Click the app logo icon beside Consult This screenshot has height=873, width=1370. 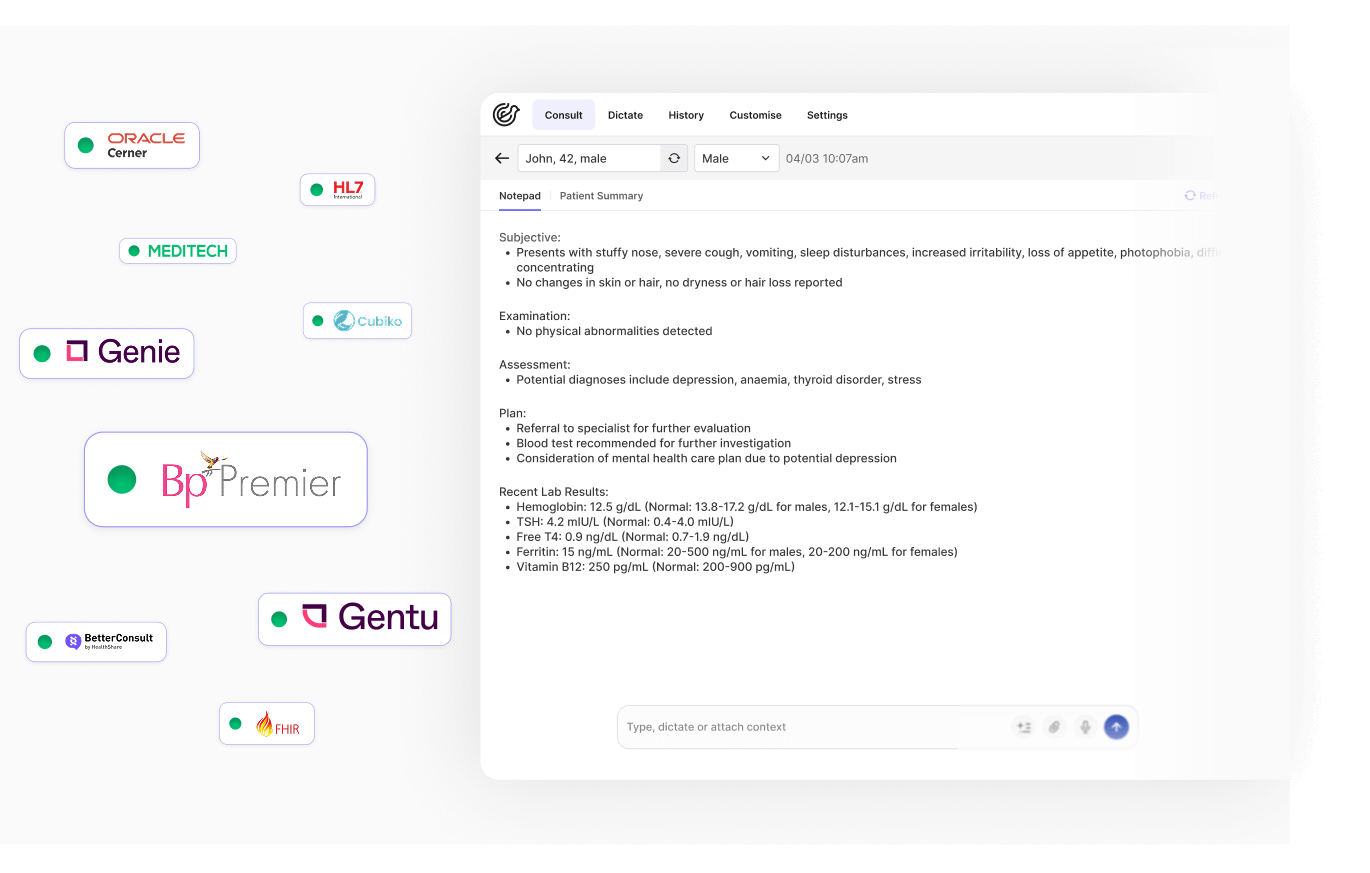tap(506, 115)
